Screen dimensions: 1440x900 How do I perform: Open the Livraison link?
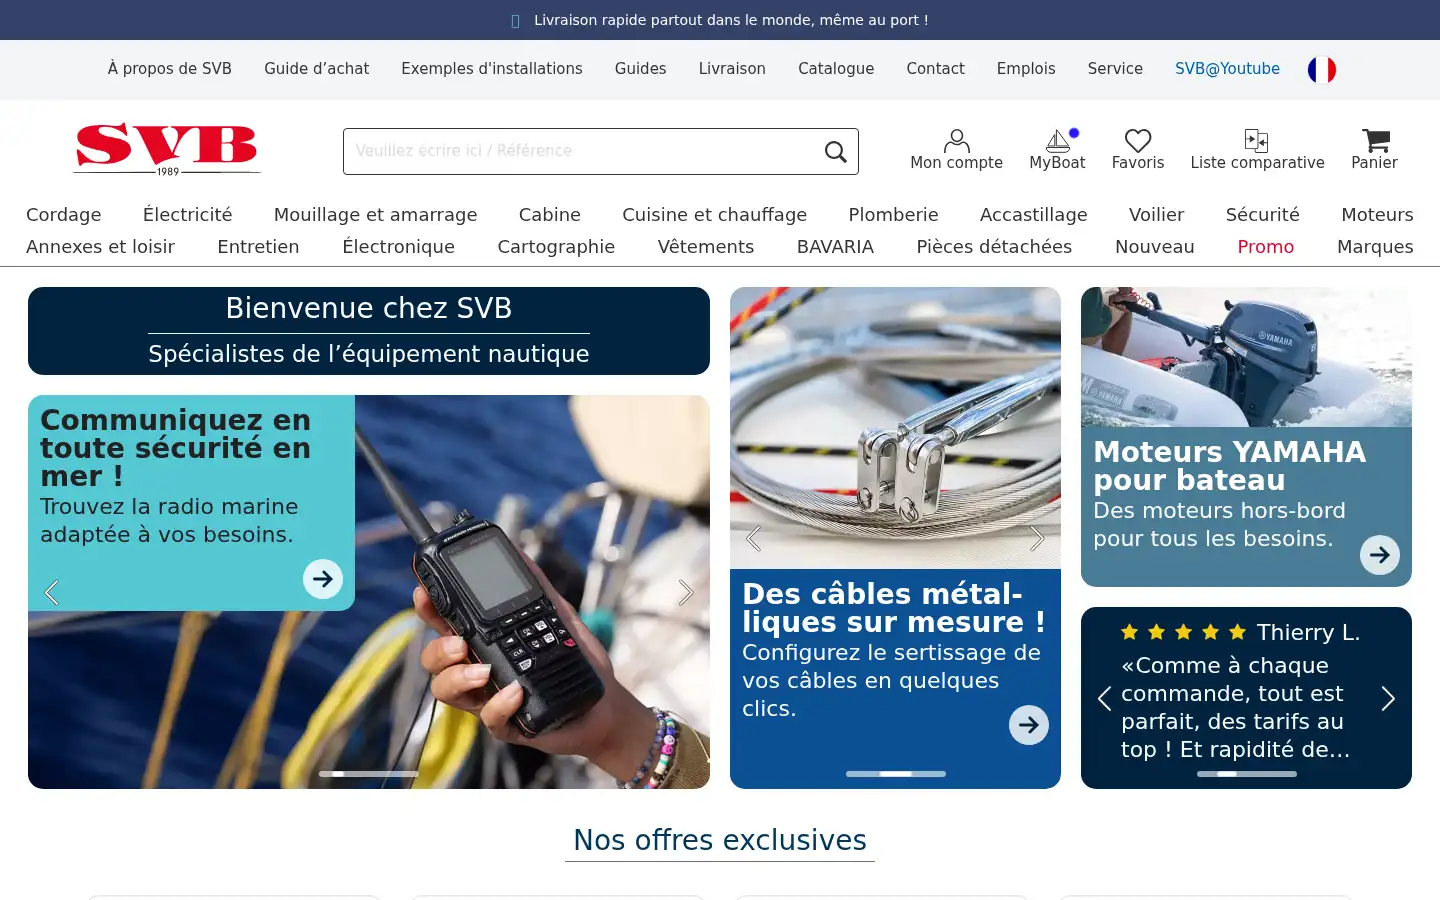click(x=732, y=69)
